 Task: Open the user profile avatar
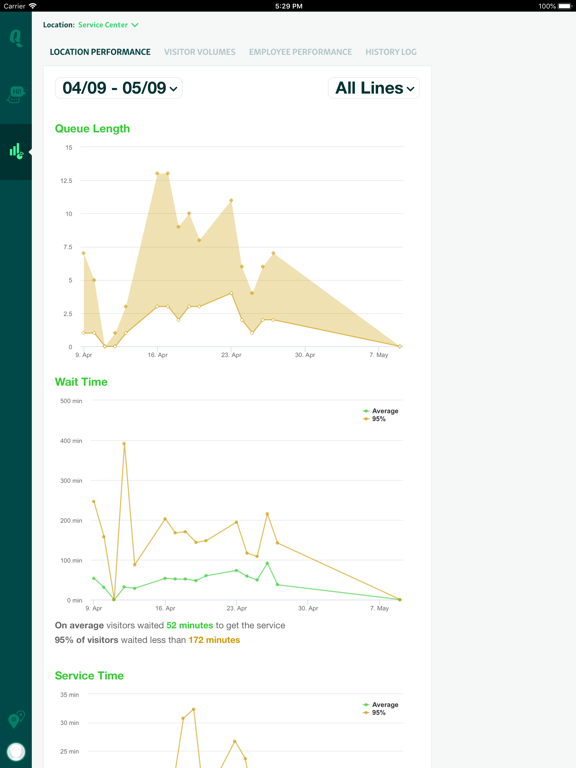(x=16, y=752)
